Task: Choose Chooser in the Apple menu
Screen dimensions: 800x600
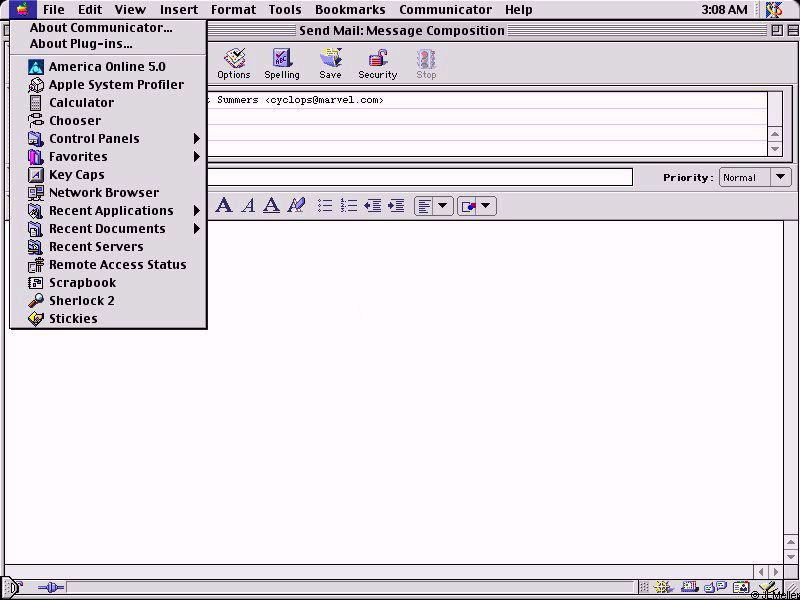Action: click(x=108, y=121)
